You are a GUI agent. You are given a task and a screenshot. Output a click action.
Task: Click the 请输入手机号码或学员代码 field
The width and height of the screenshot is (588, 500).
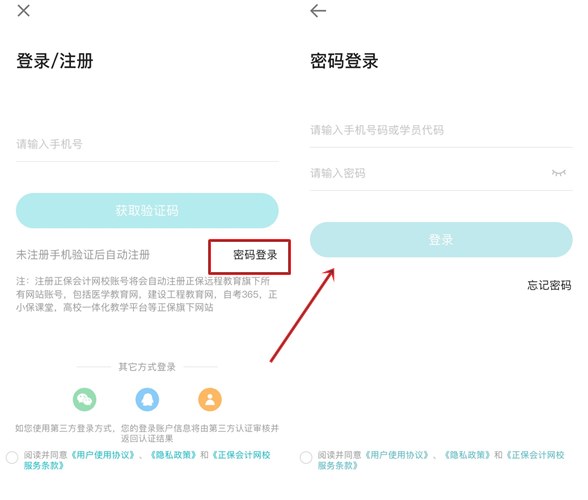(441, 130)
